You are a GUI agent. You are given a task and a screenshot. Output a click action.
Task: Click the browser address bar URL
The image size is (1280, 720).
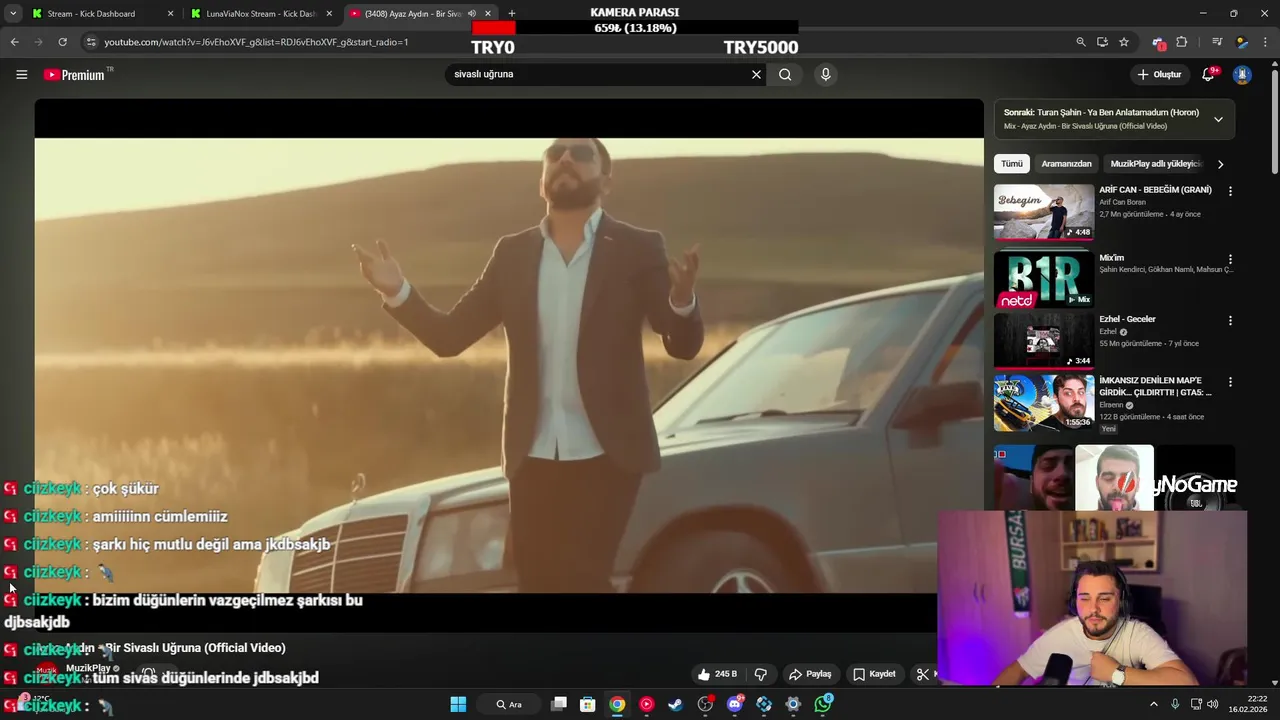256,42
